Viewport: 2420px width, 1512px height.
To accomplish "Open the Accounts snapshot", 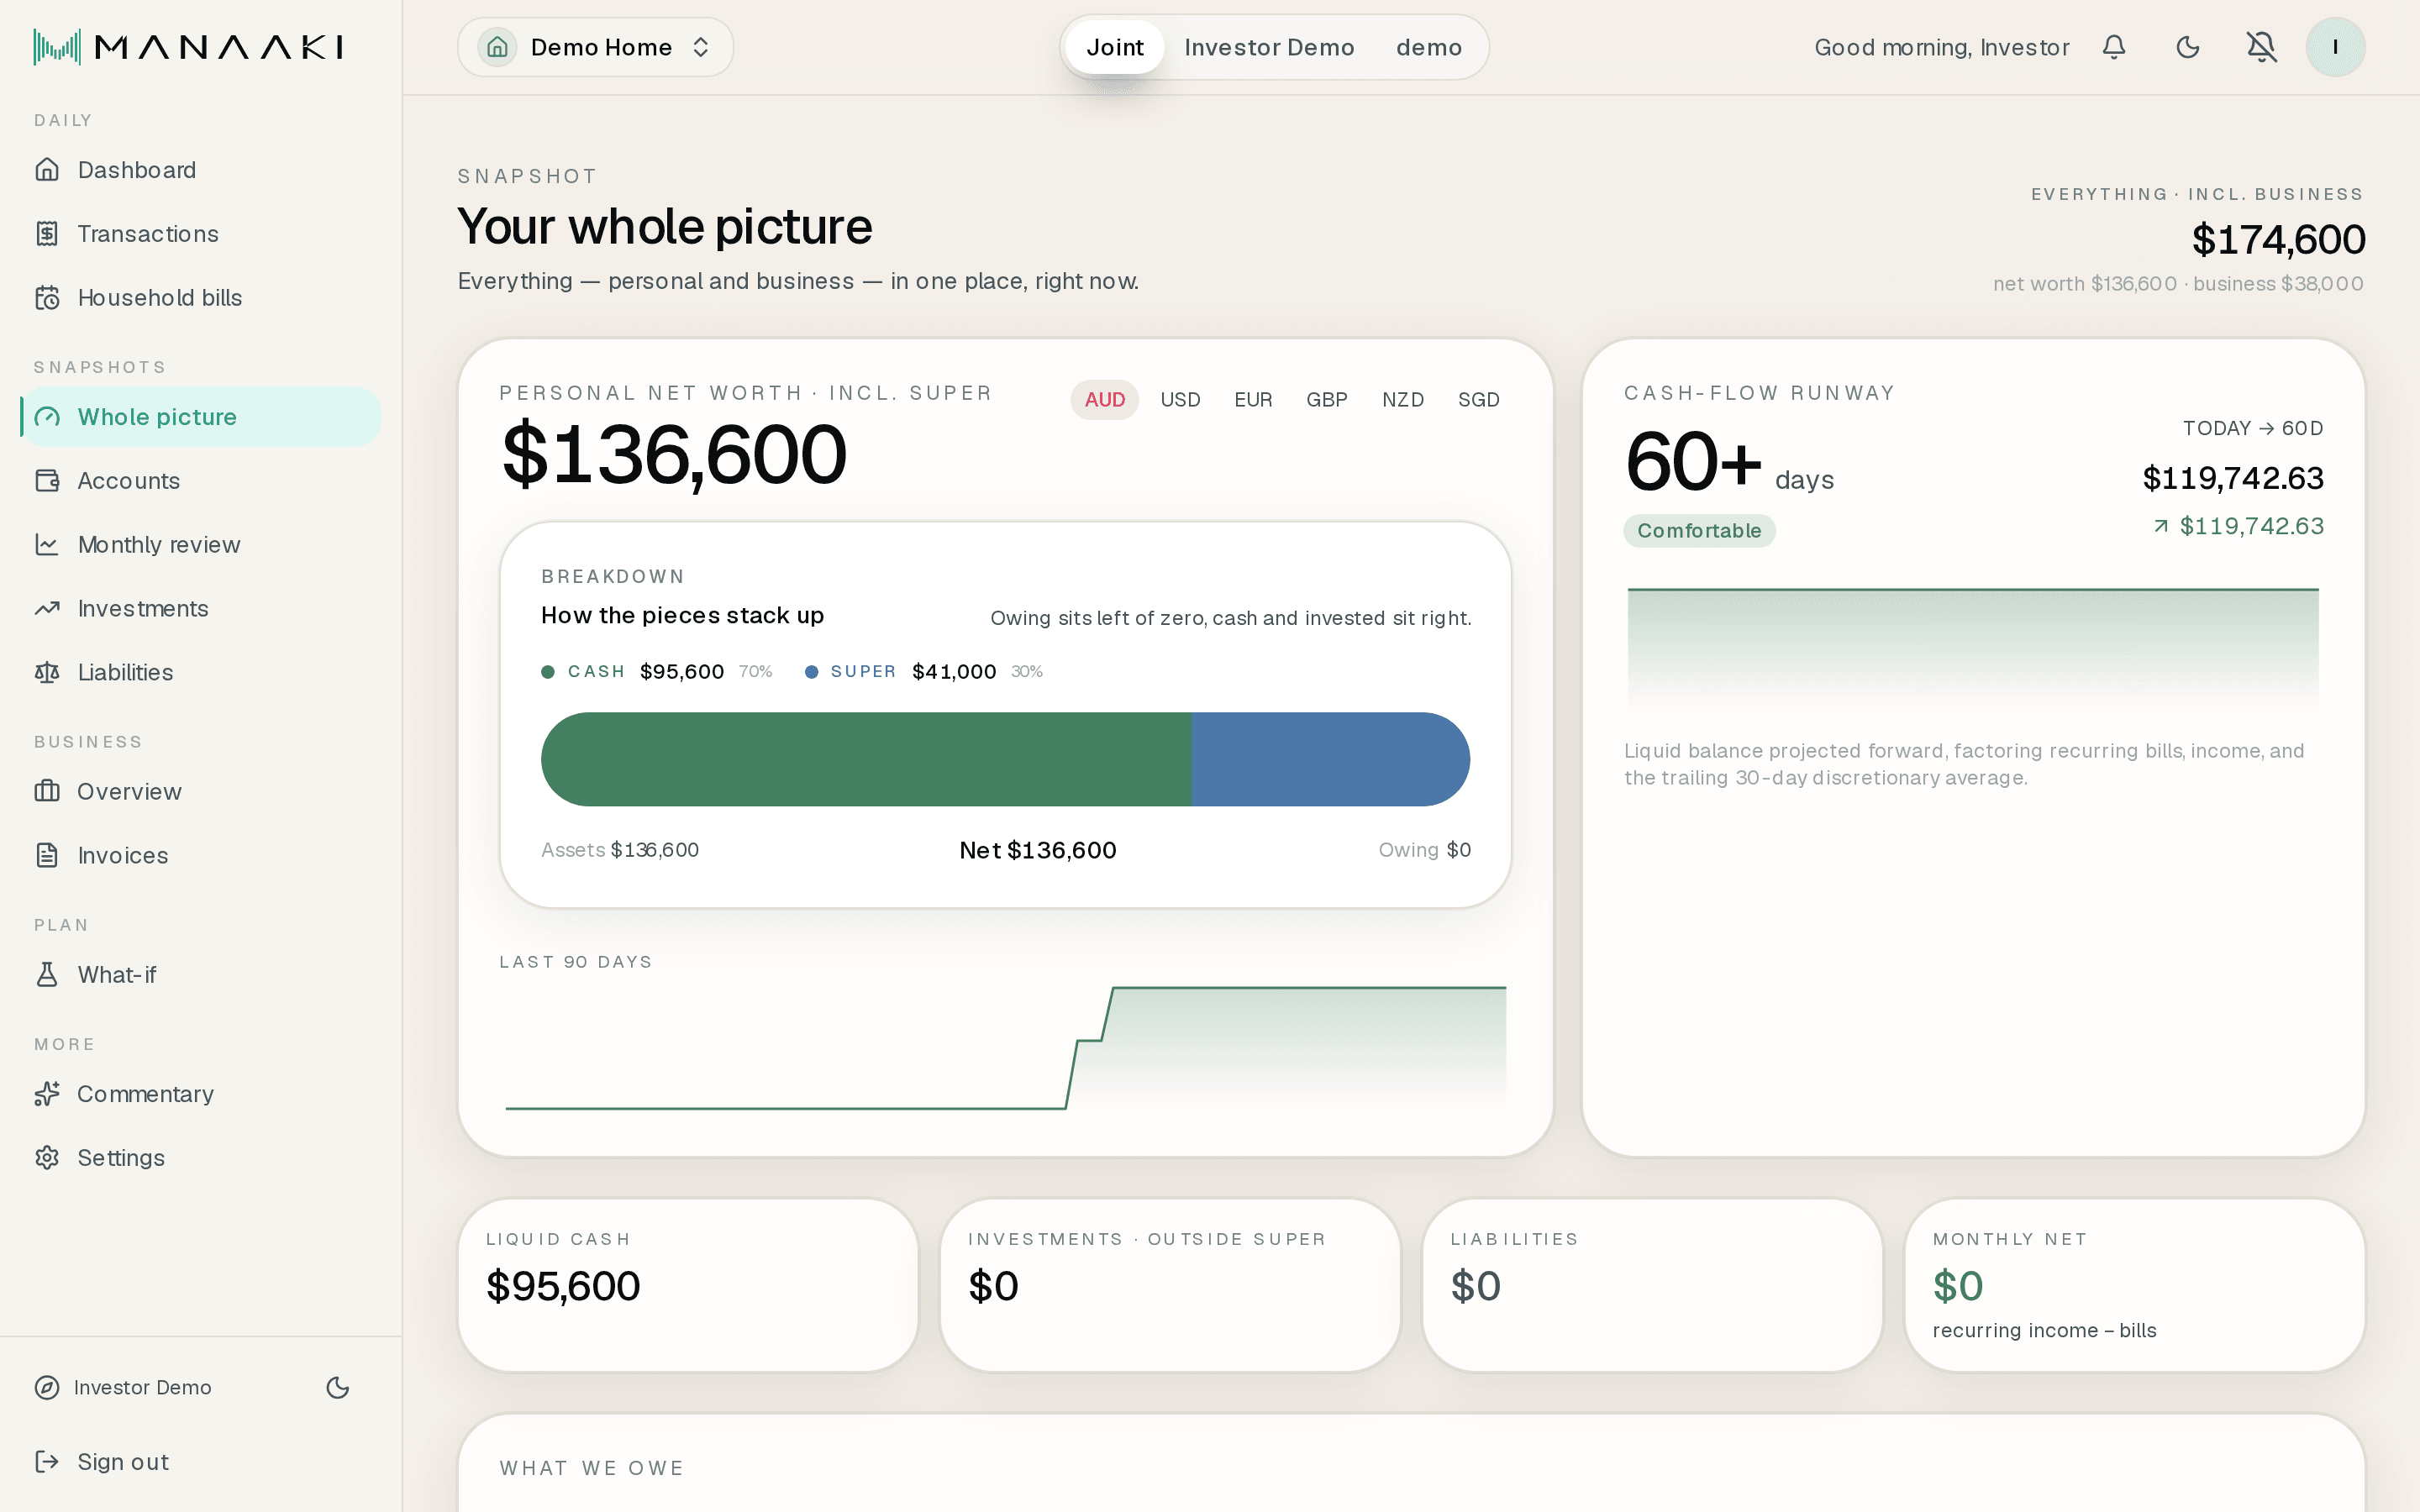I will click(200, 481).
